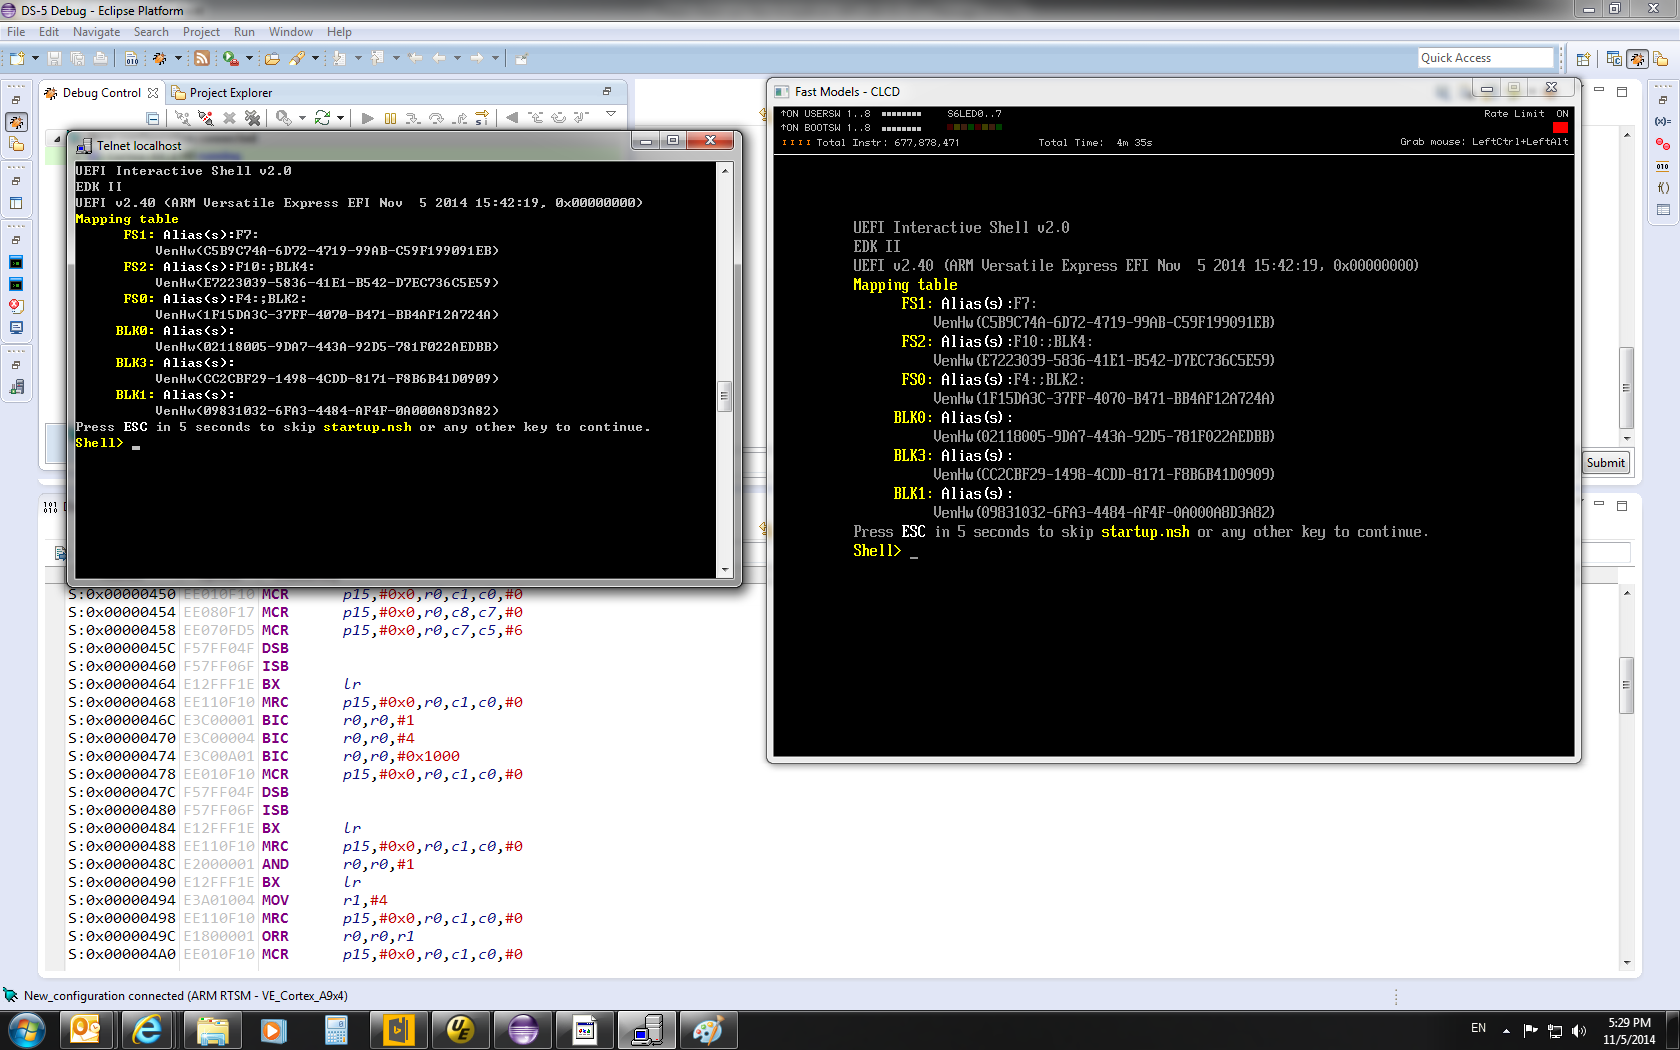Open the Project Explorer fast view in left trim

(x=16, y=144)
